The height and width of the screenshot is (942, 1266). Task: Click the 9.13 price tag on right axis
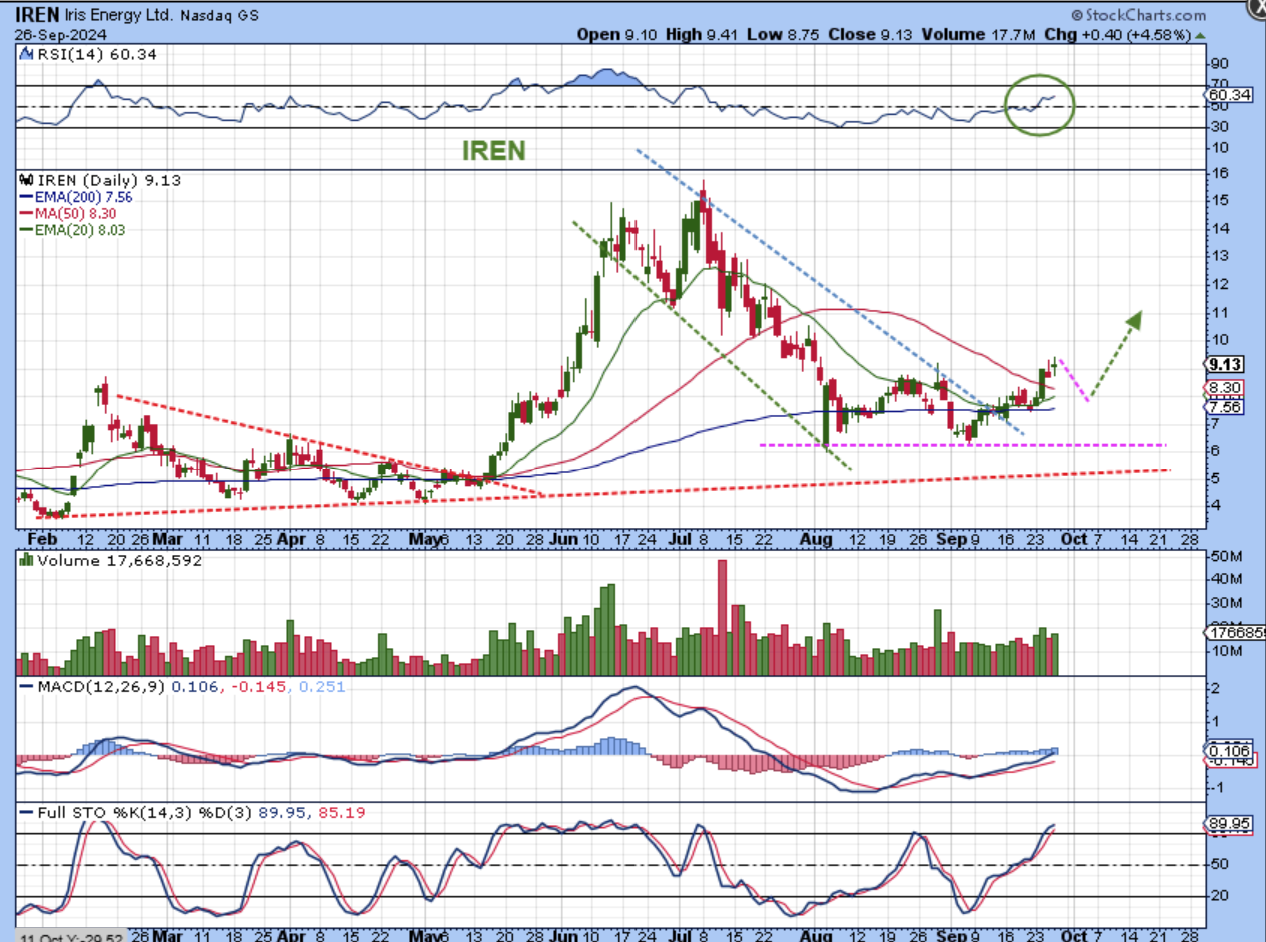click(x=1226, y=365)
